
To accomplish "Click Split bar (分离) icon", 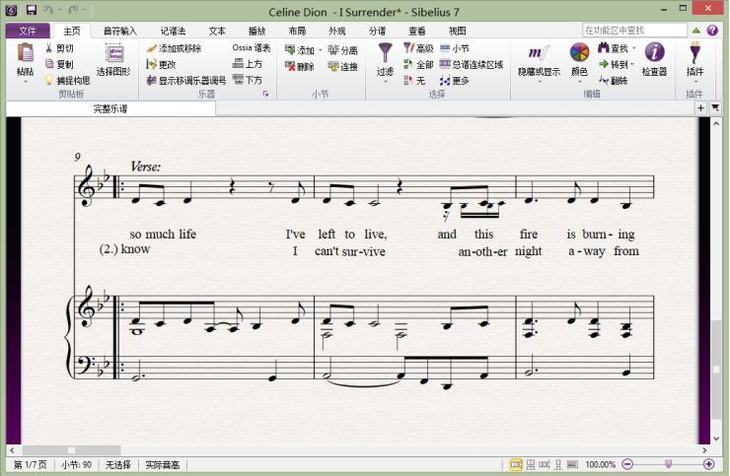I will pos(333,49).
